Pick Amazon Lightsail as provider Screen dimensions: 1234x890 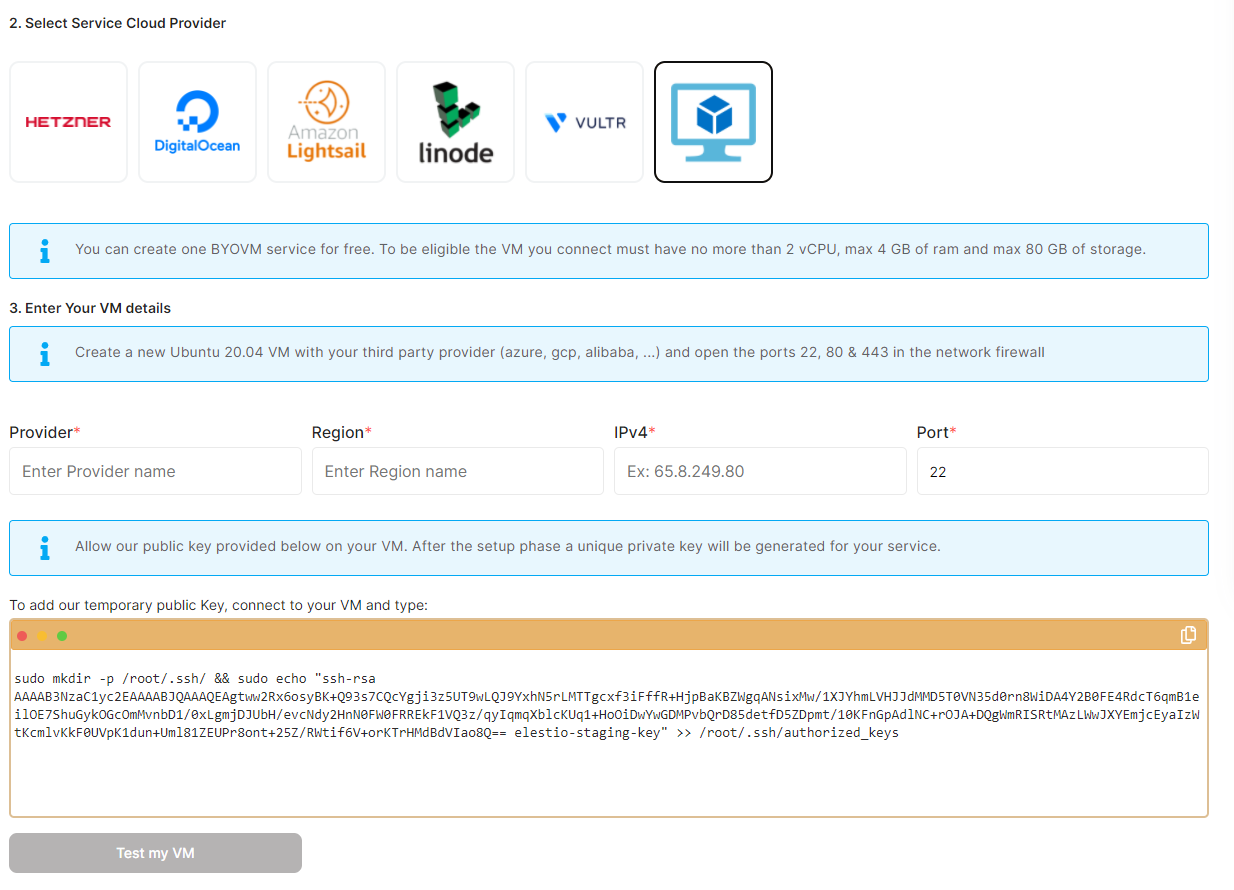point(326,122)
